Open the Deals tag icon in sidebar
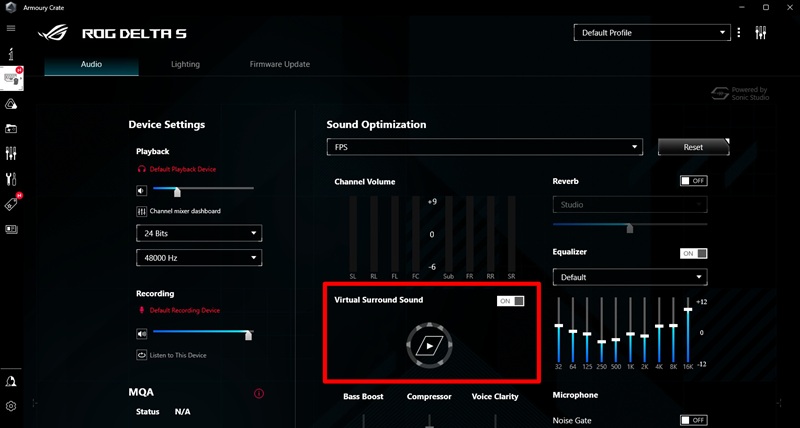The height and width of the screenshot is (428, 800). point(11,204)
